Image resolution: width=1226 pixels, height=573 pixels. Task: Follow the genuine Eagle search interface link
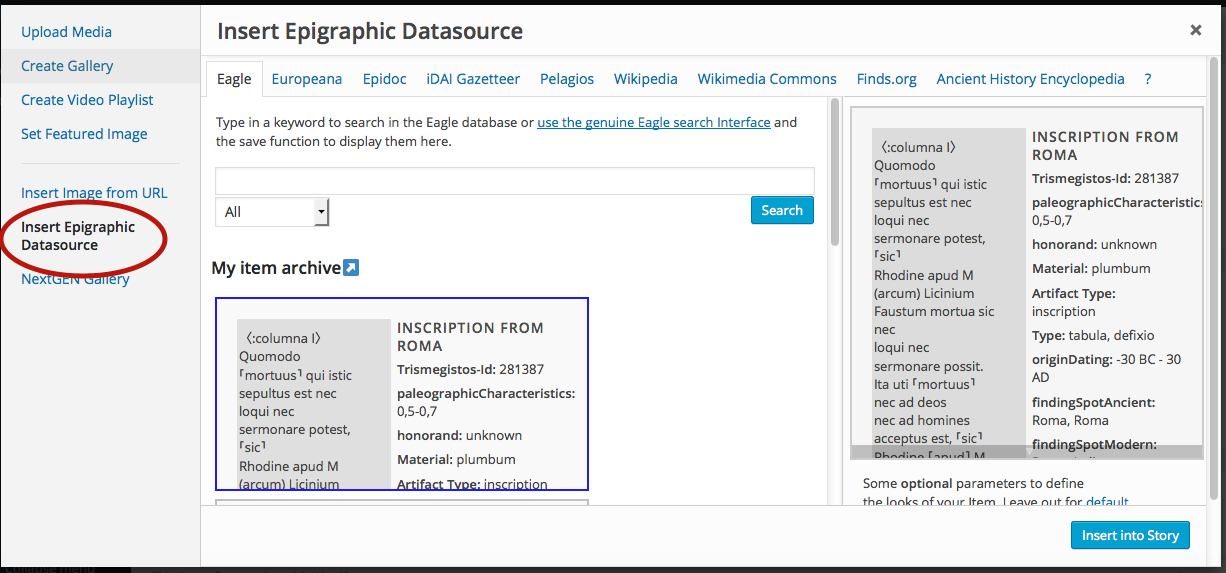tap(654, 122)
